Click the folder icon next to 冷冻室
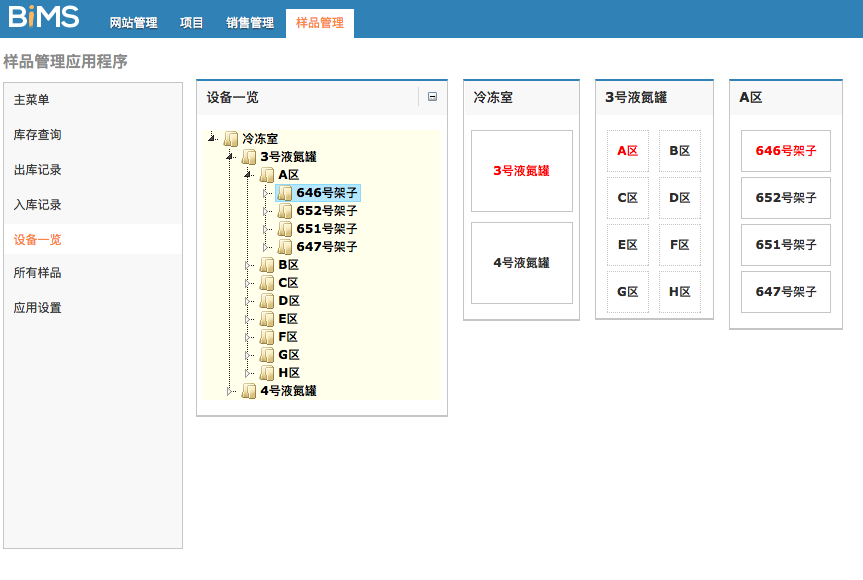863x580 pixels. [x=231, y=138]
